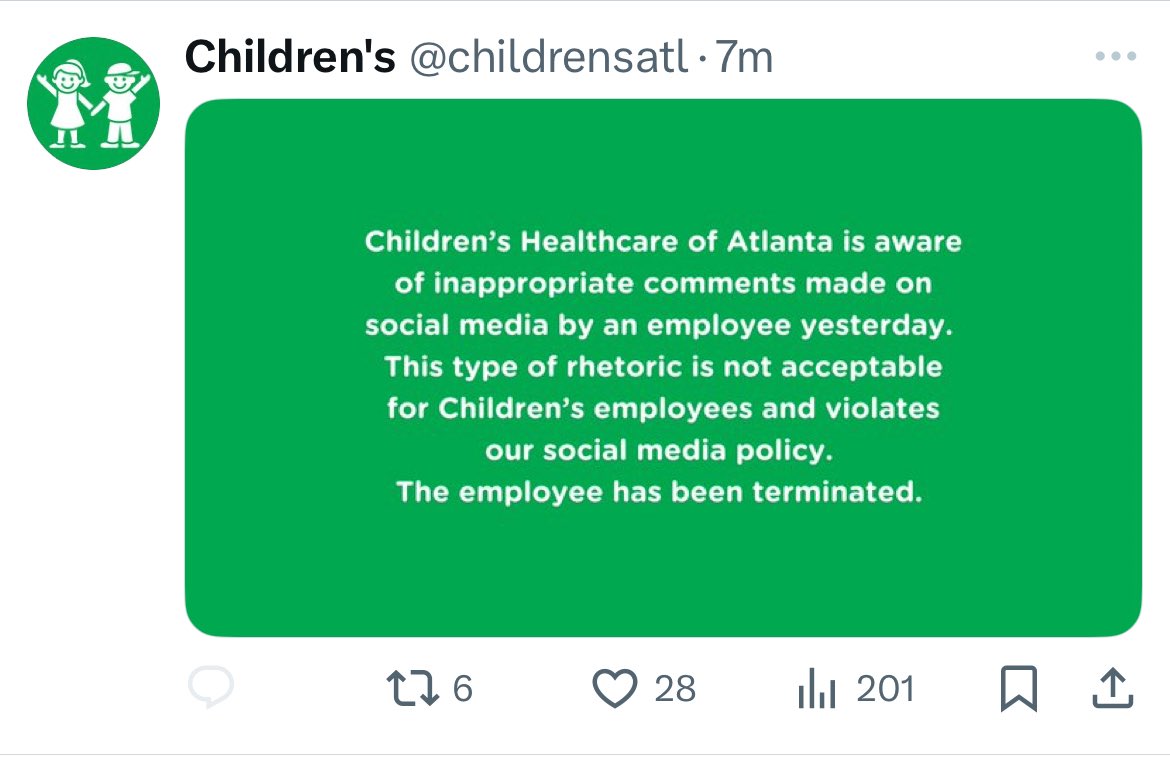
Task: Click the like count 28
Action: pyautogui.click(x=675, y=688)
